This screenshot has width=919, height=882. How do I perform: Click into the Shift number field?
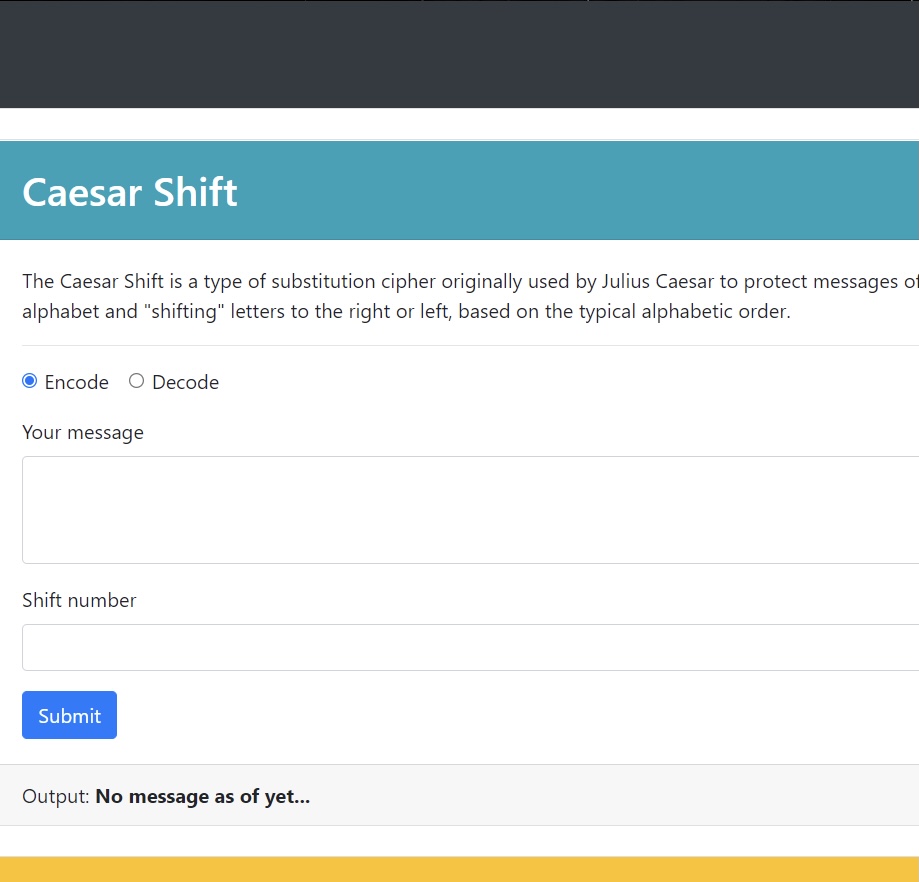tap(470, 647)
